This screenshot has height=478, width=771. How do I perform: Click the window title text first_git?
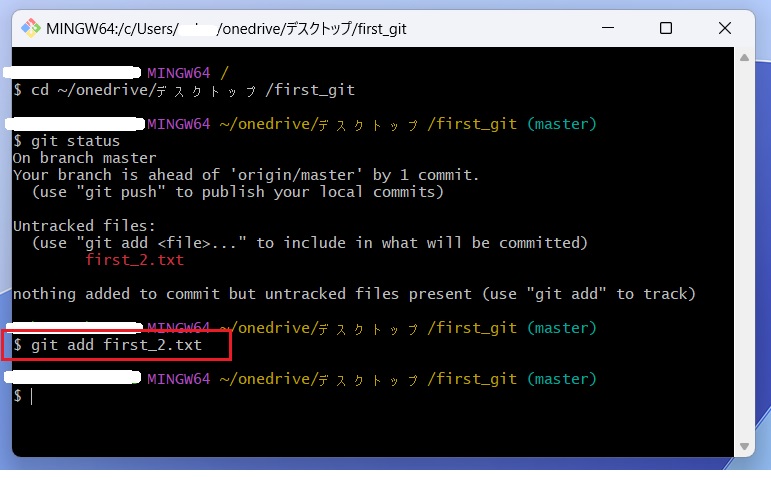[x=382, y=29]
